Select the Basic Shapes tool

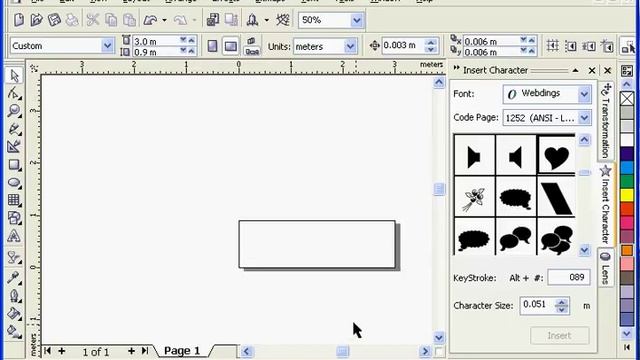click(14, 218)
